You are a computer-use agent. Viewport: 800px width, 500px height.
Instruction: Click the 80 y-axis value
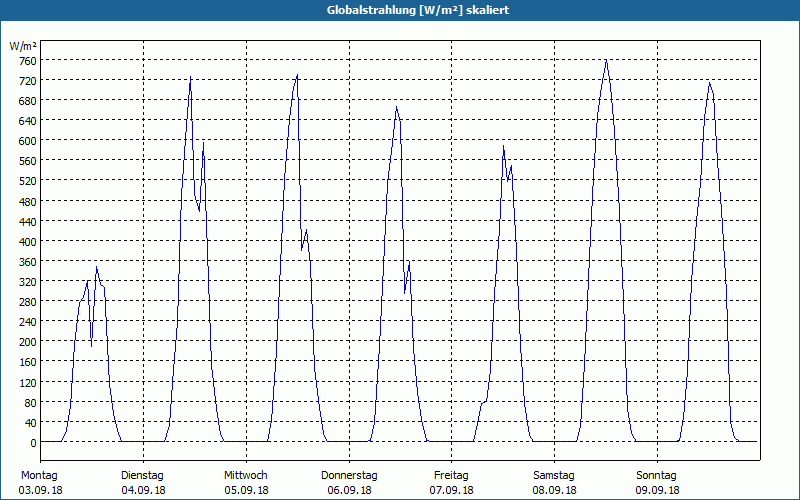(x=30, y=403)
